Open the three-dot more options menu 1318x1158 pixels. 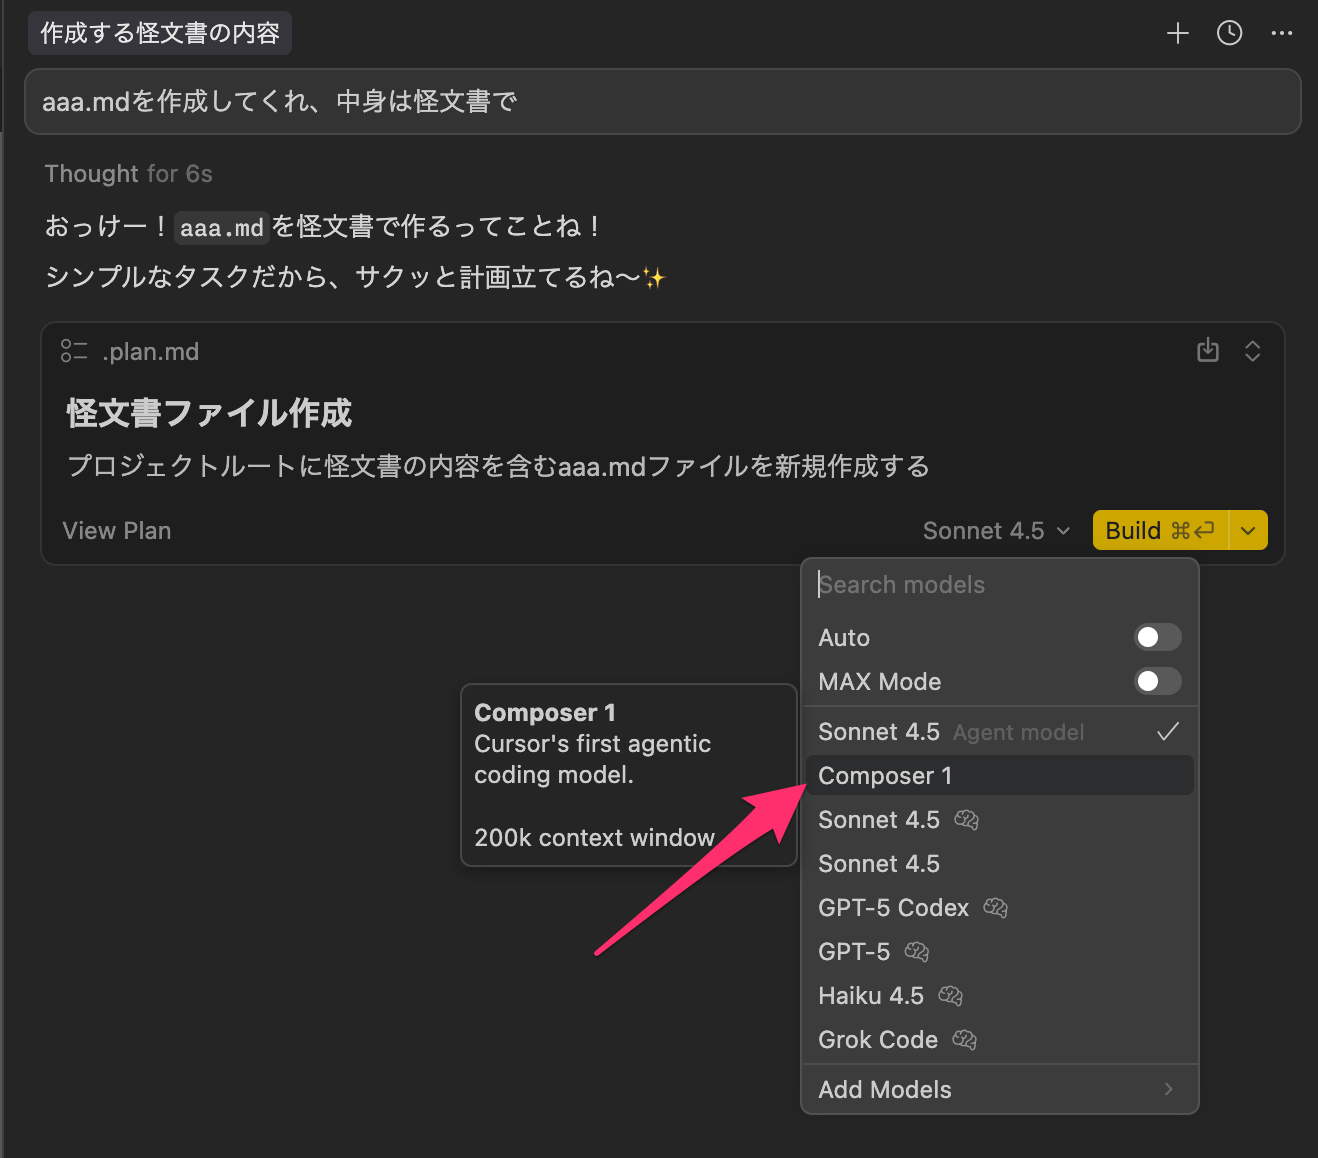click(1281, 34)
